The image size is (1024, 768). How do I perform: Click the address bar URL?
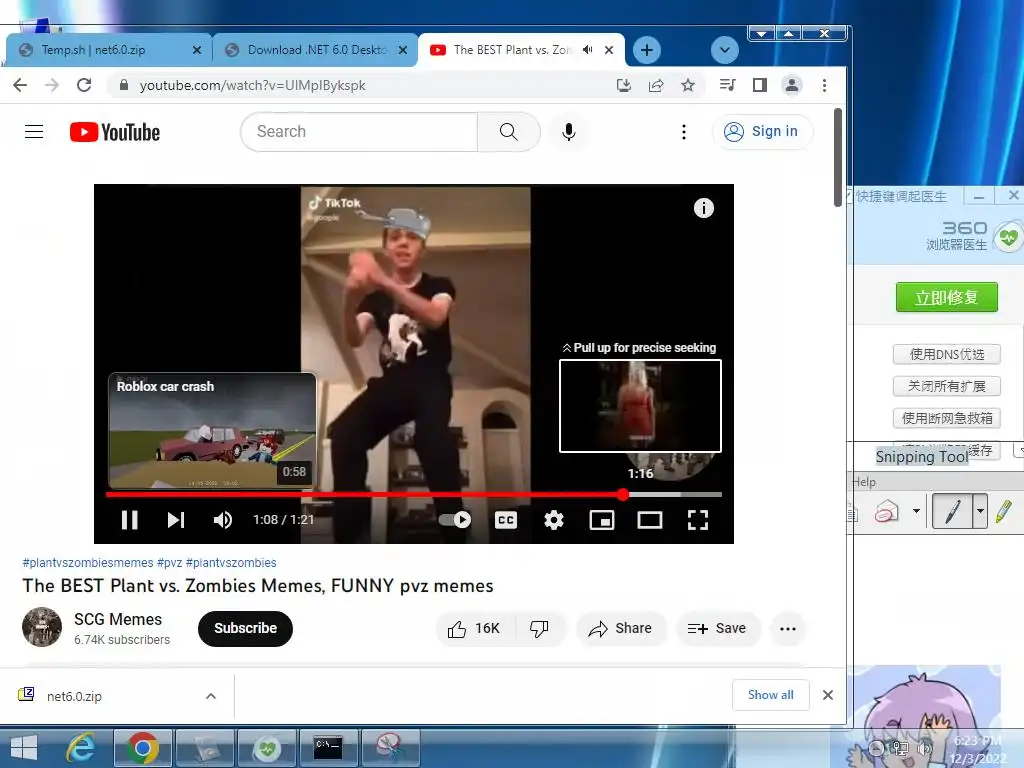click(252, 86)
